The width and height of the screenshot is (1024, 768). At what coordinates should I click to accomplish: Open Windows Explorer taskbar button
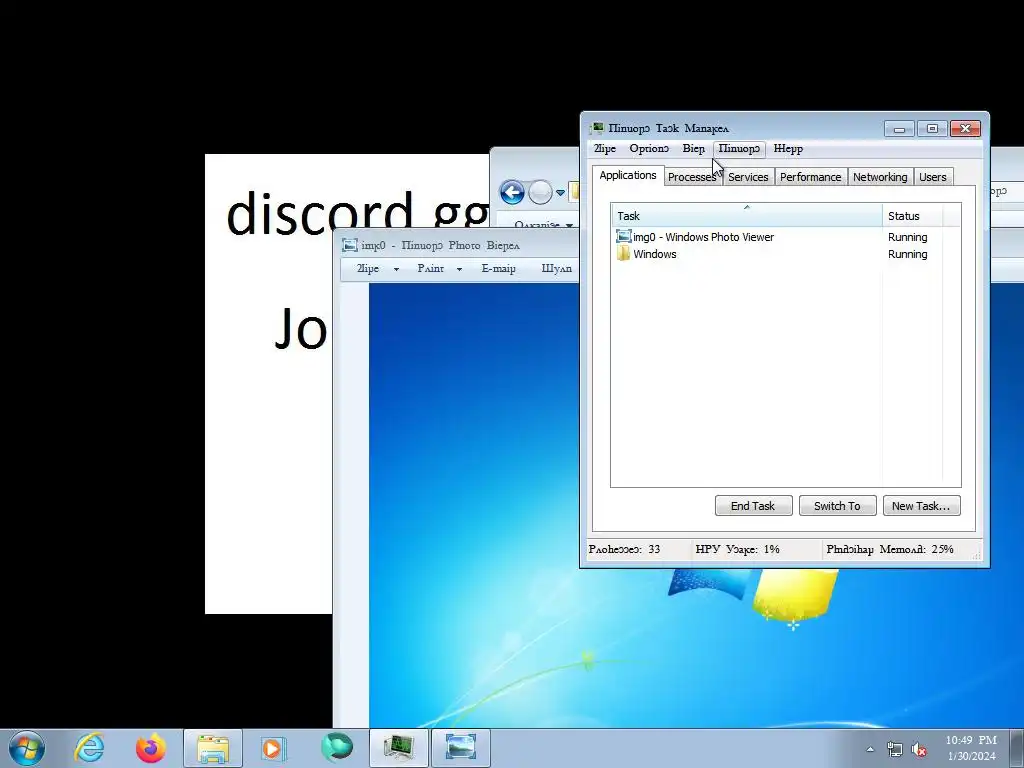click(x=213, y=748)
